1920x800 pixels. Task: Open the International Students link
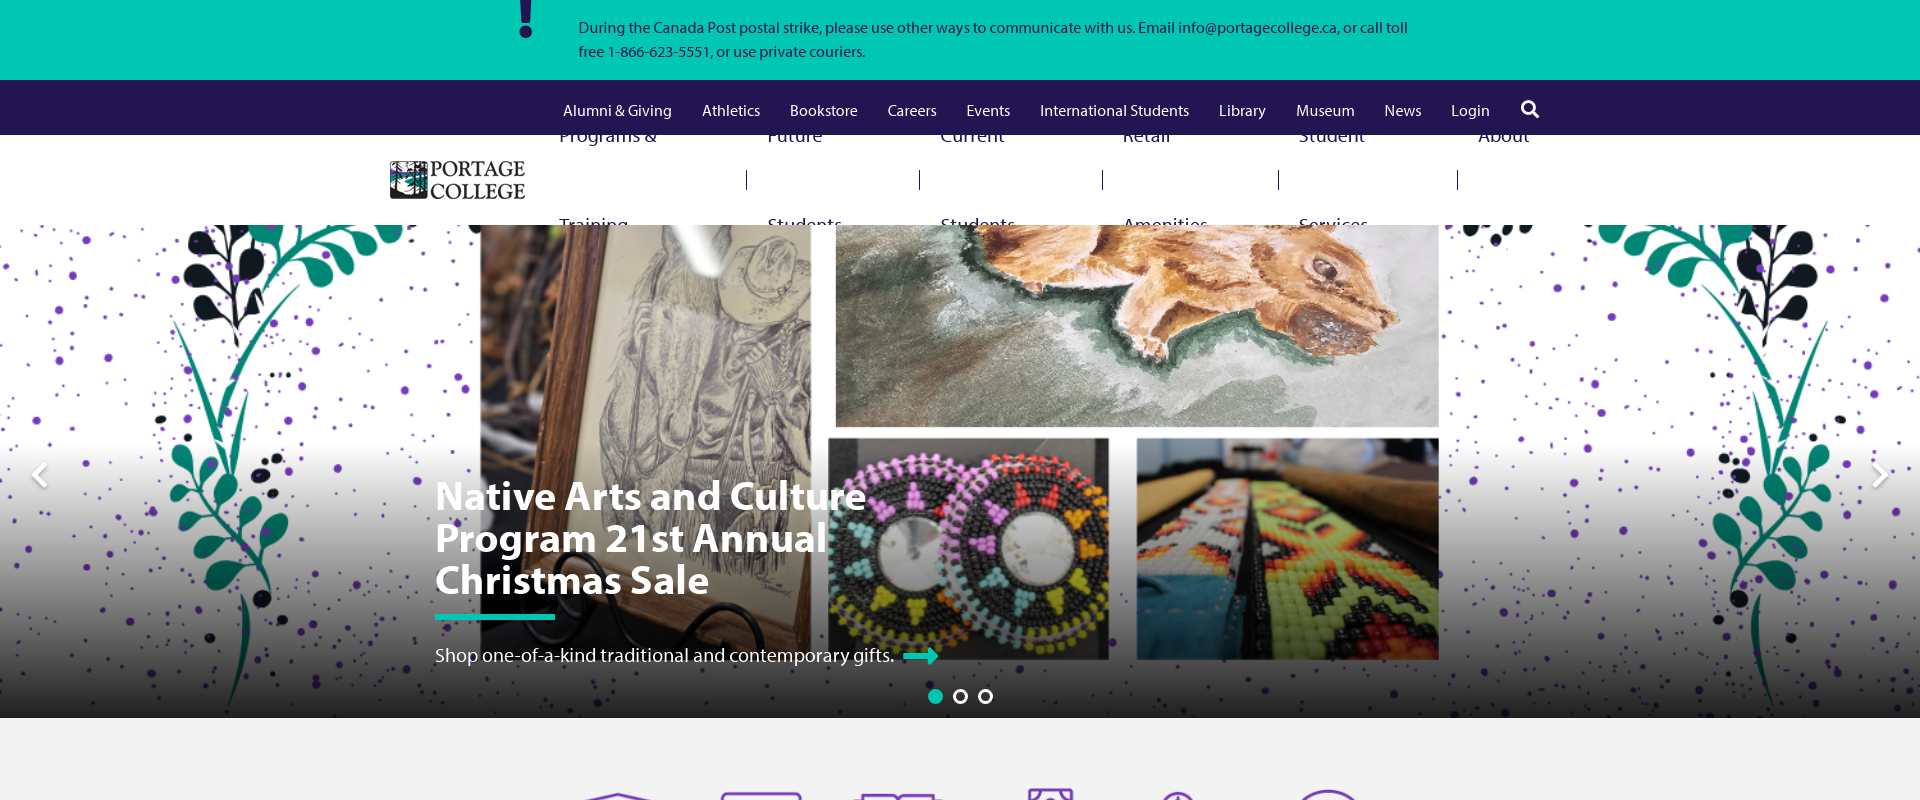[x=1114, y=110]
